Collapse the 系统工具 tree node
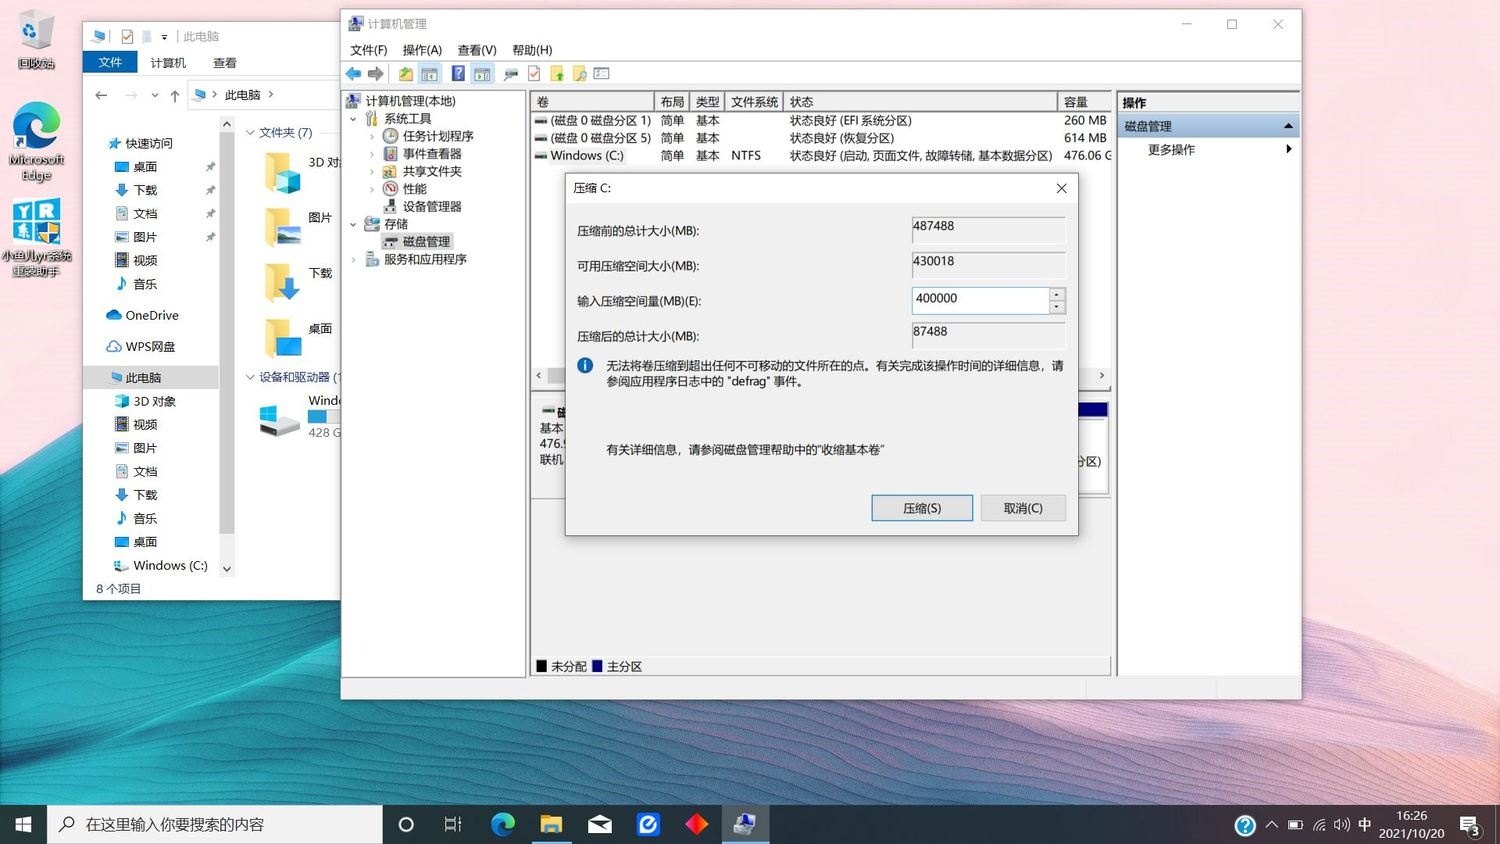The height and width of the screenshot is (844, 1500). click(x=353, y=119)
